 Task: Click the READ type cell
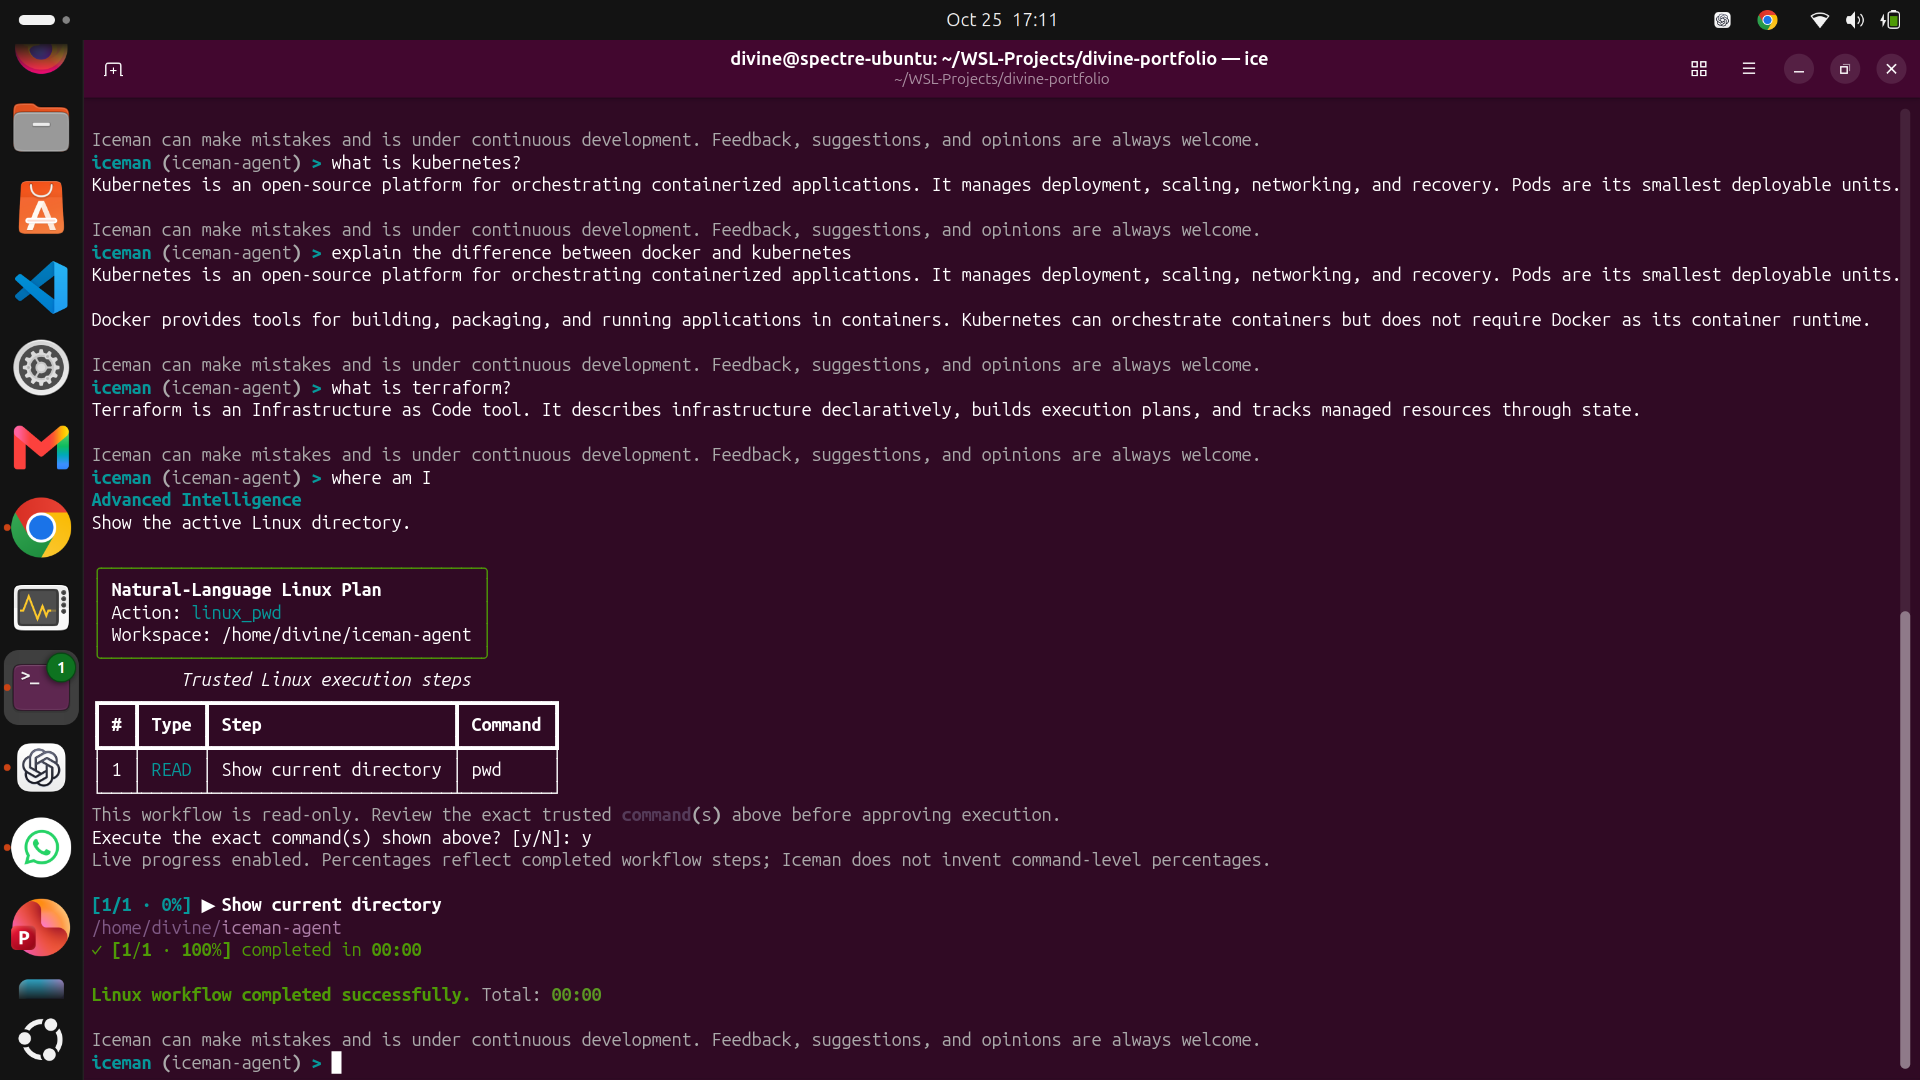click(171, 770)
